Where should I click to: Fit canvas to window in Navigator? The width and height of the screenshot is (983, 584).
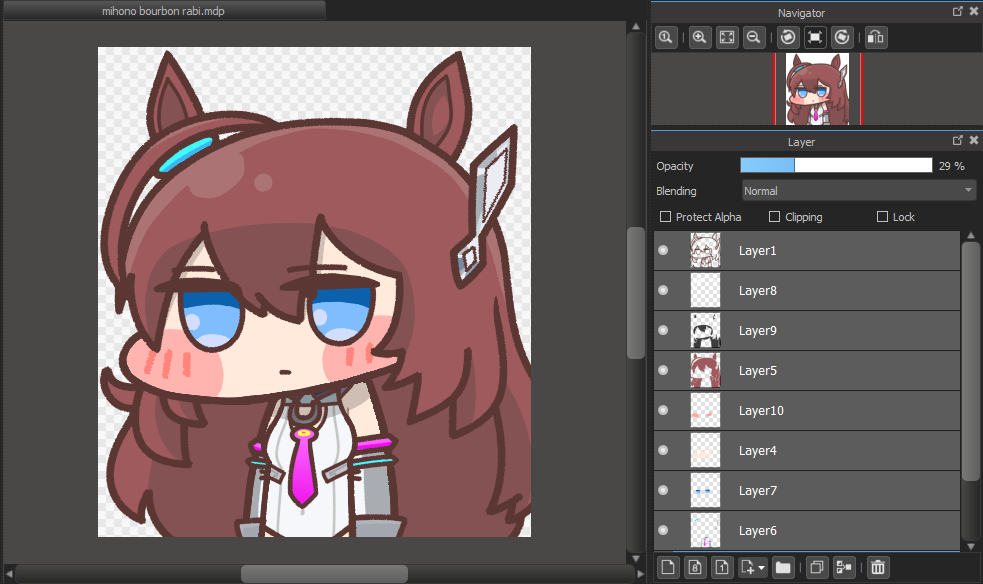click(727, 38)
